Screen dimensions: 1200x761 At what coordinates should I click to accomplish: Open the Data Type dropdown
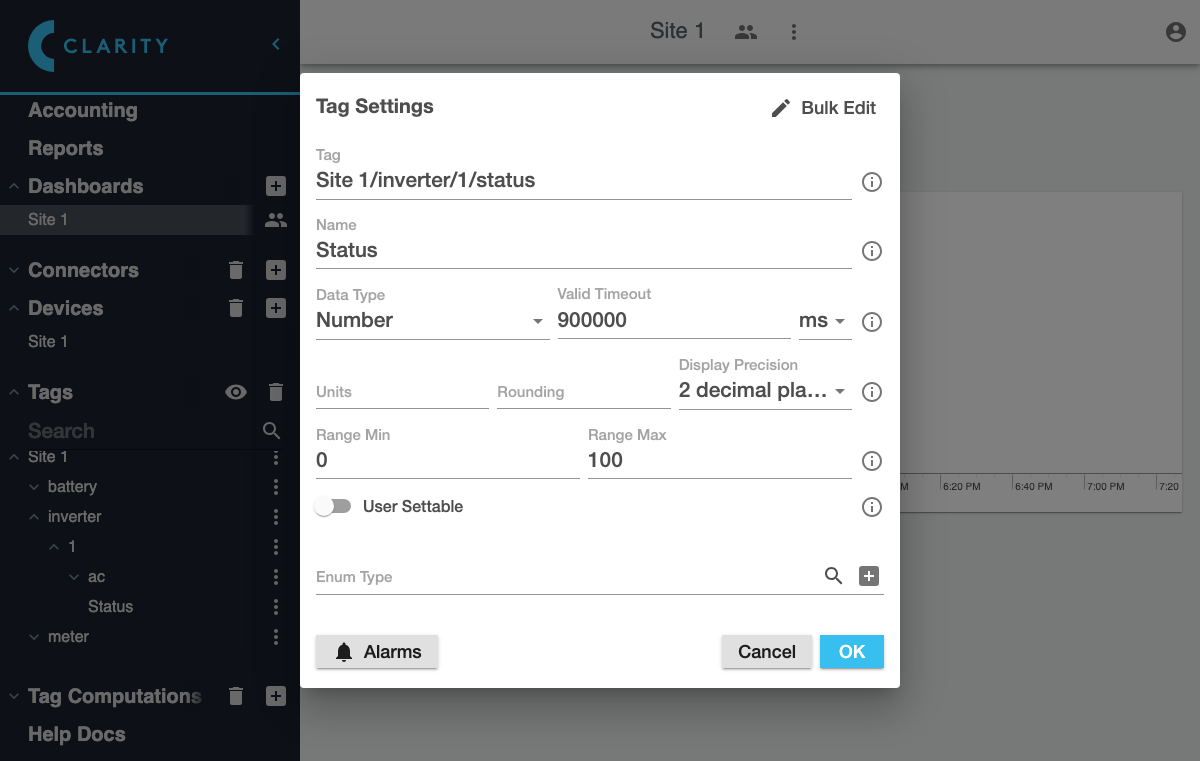[x=432, y=321]
